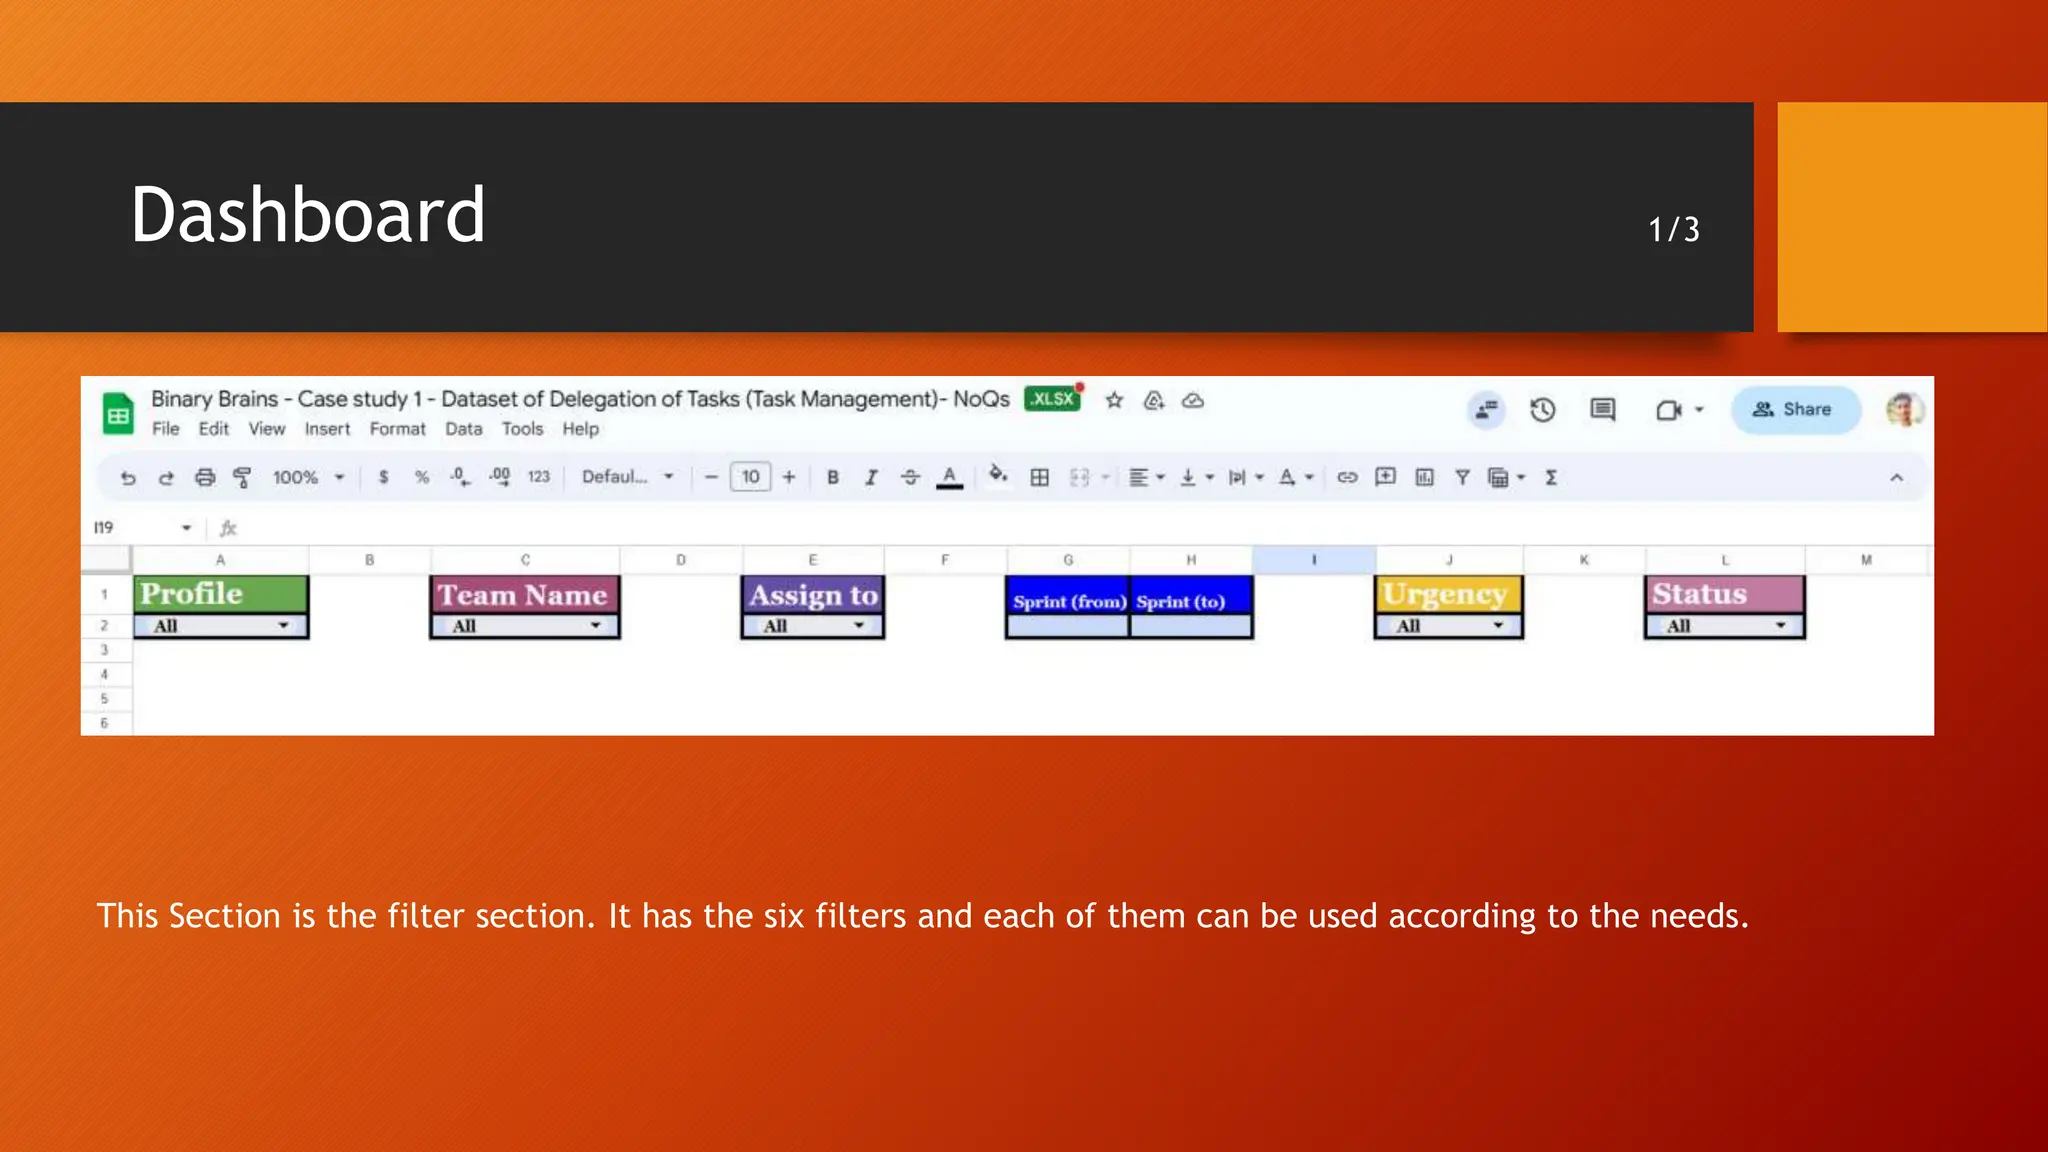The image size is (2048, 1152).
Task: Open the Format menu
Action: [397, 429]
